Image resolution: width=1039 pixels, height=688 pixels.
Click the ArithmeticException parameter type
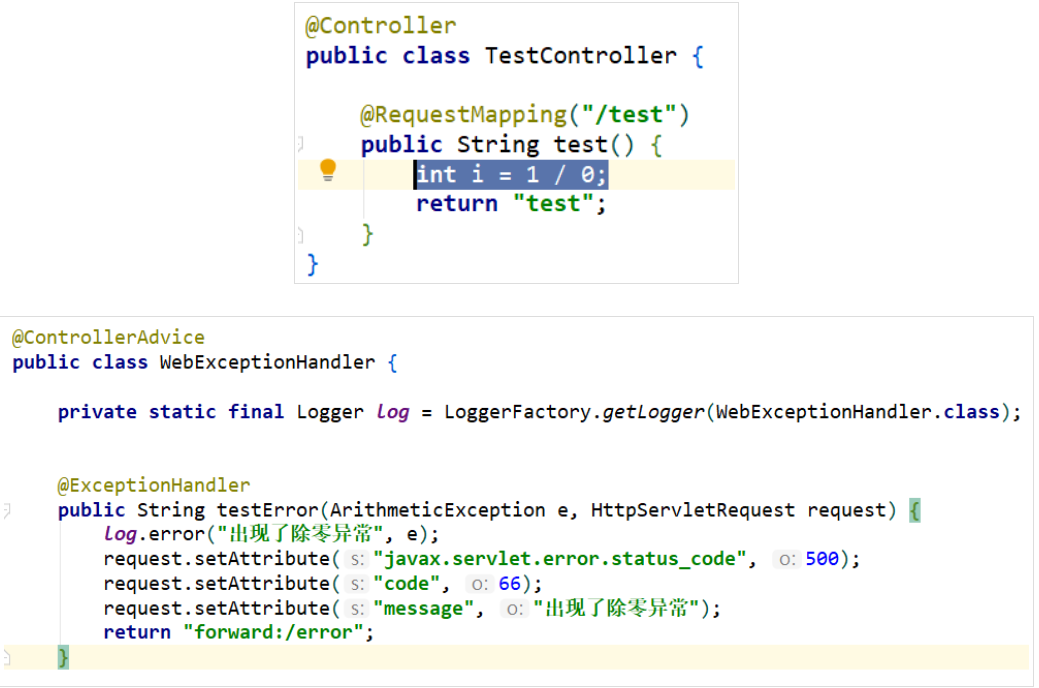[x=437, y=510]
